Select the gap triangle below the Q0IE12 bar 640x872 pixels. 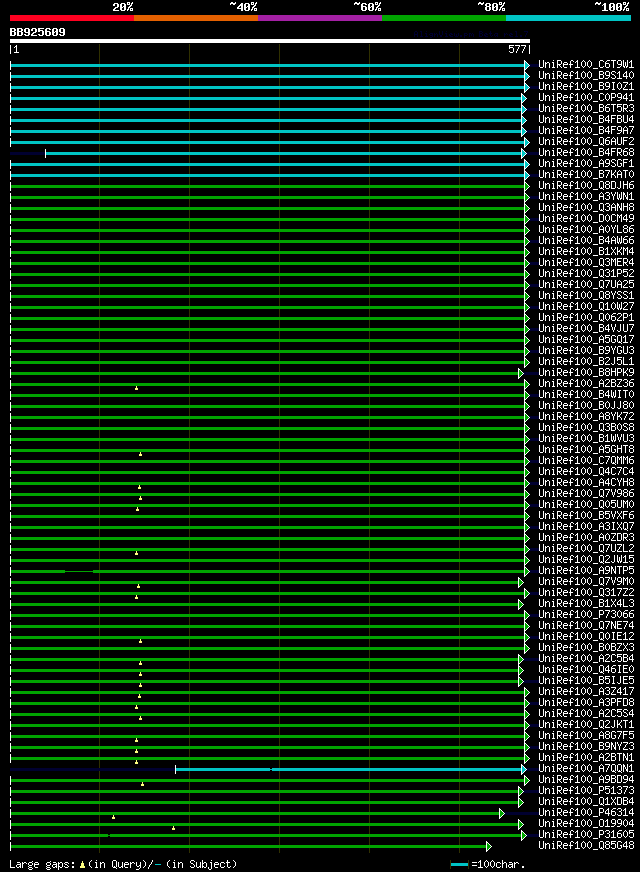coord(141,641)
